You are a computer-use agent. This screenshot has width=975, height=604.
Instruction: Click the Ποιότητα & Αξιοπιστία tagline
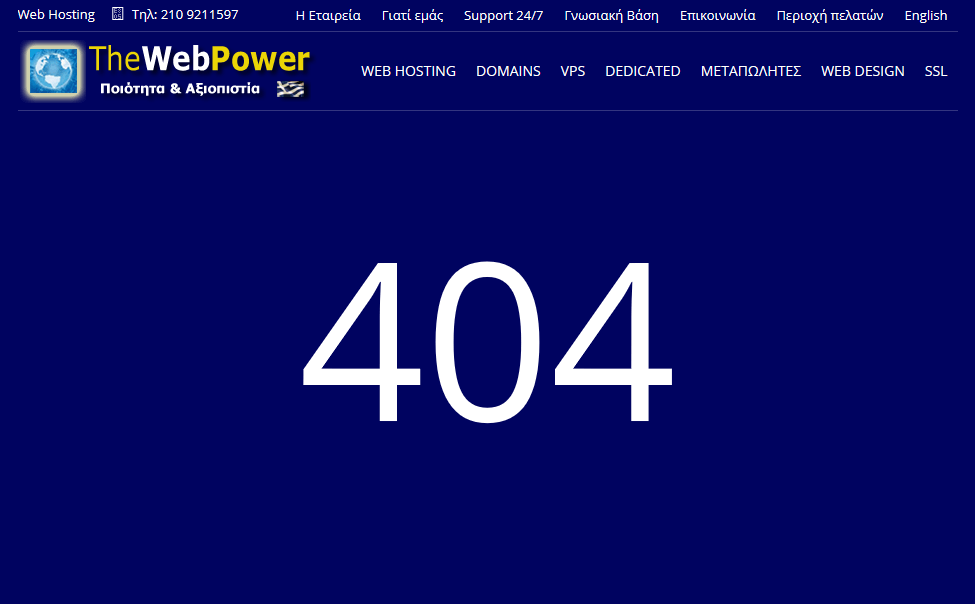point(180,89)
